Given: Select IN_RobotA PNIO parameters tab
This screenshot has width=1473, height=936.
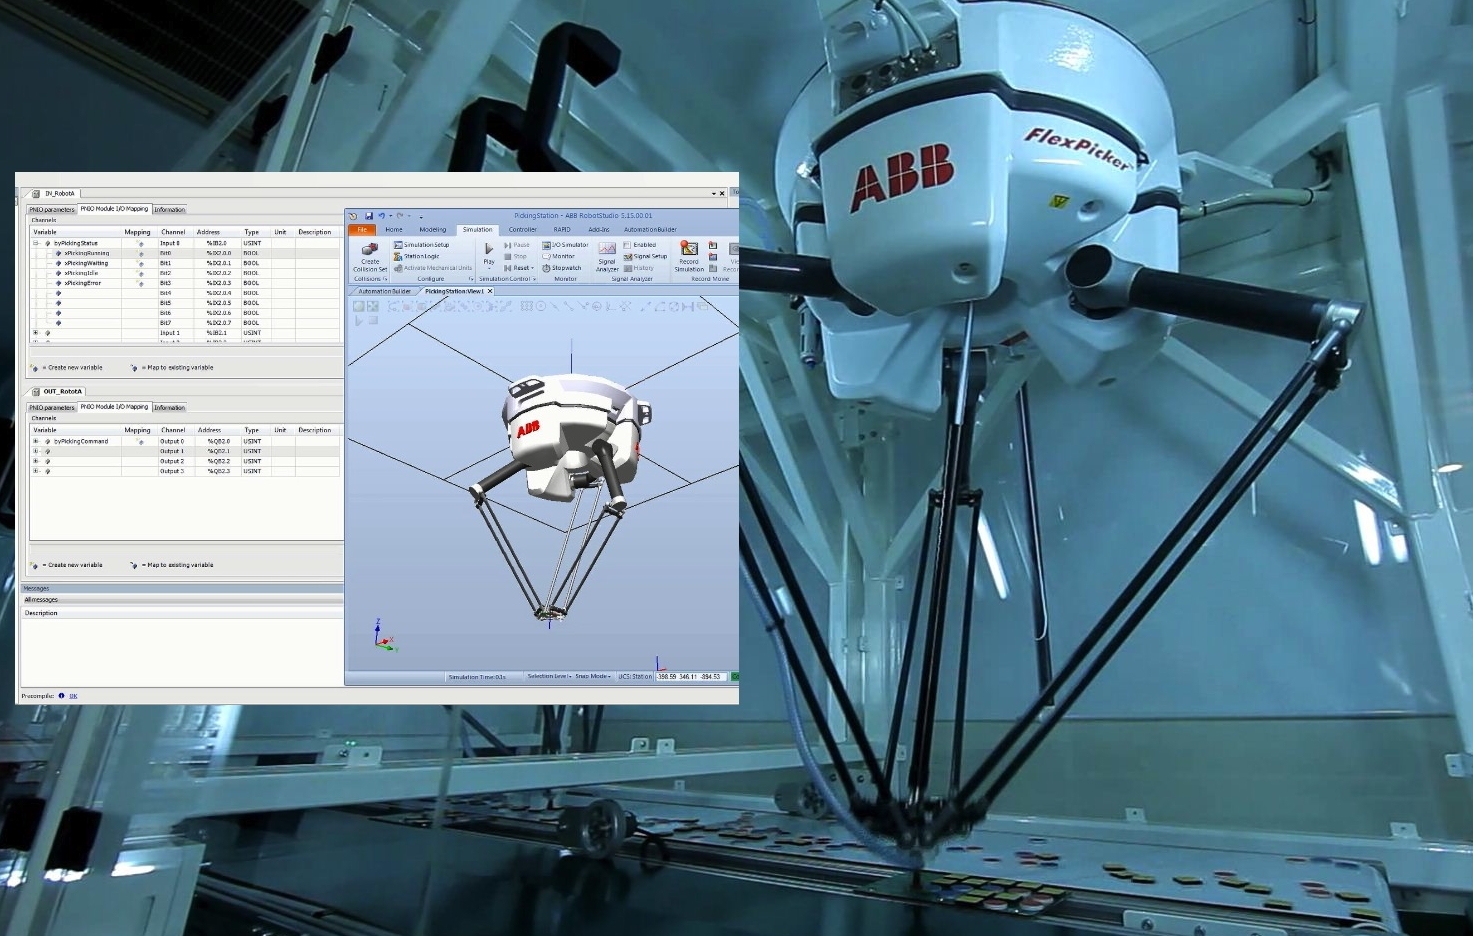Looking at the screenshot, I should 52,210.
